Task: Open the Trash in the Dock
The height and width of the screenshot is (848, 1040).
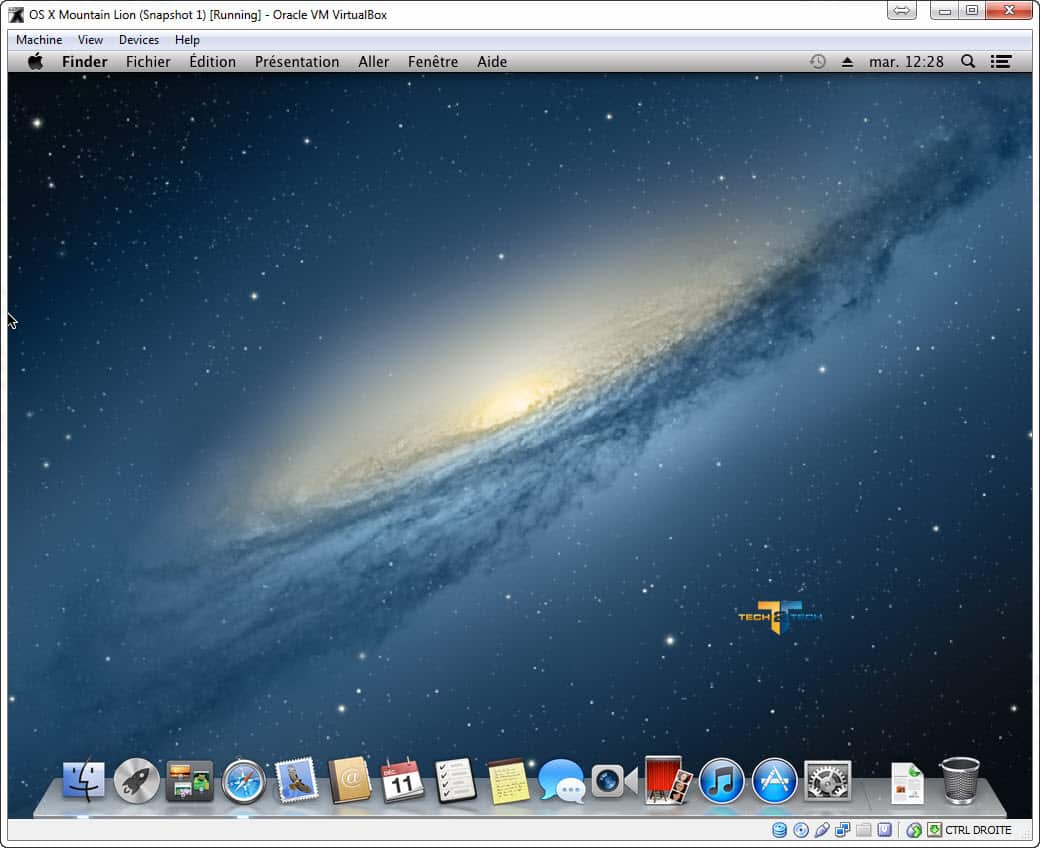Action: coord(960,780)
